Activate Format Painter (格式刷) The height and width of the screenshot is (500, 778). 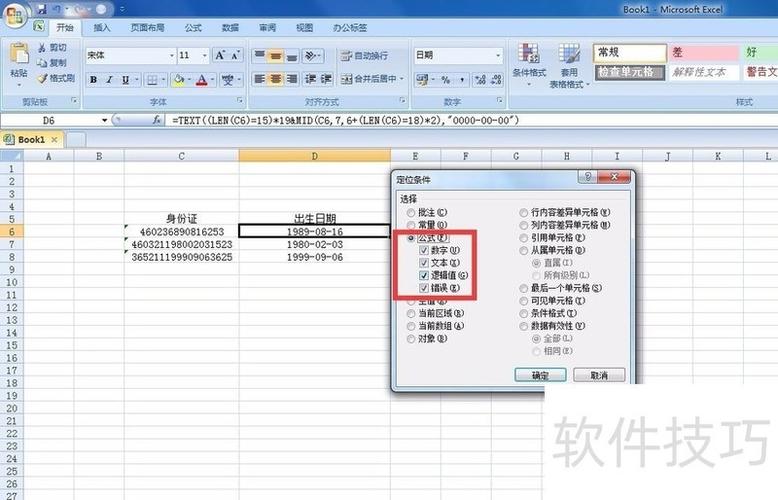click(56, 78)
